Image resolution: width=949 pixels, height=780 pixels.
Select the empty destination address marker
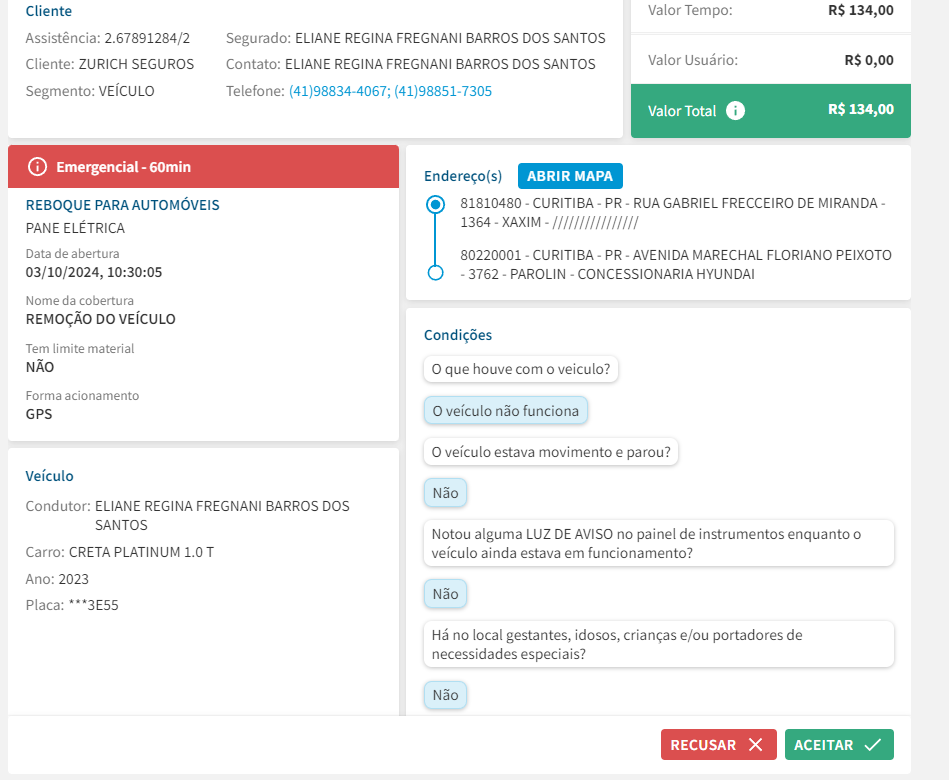(435, 273)
